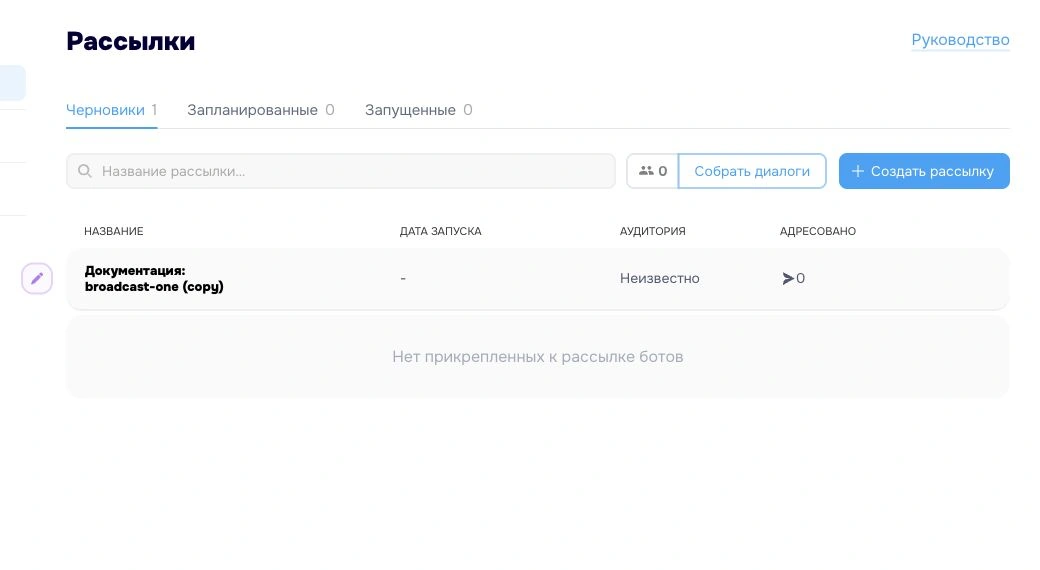Click the ДАТА ЗАПУСКА column header
Image resolution: width=1040 pixels, height=570 pixels.
(x=440, y=231)
